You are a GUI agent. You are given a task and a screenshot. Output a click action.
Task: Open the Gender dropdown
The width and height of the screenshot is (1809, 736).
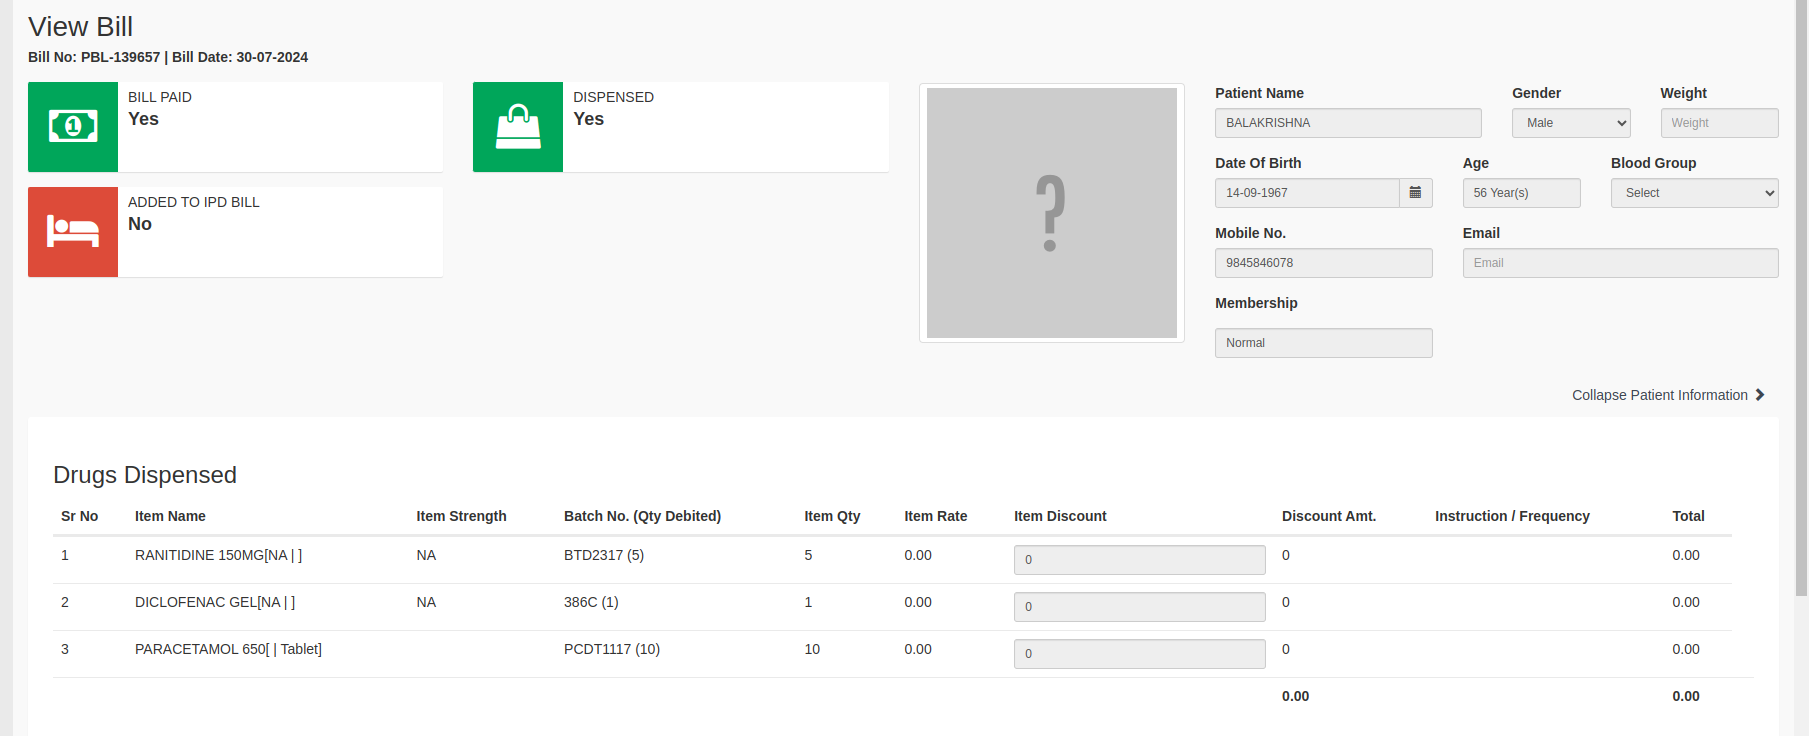(1570, 123)
